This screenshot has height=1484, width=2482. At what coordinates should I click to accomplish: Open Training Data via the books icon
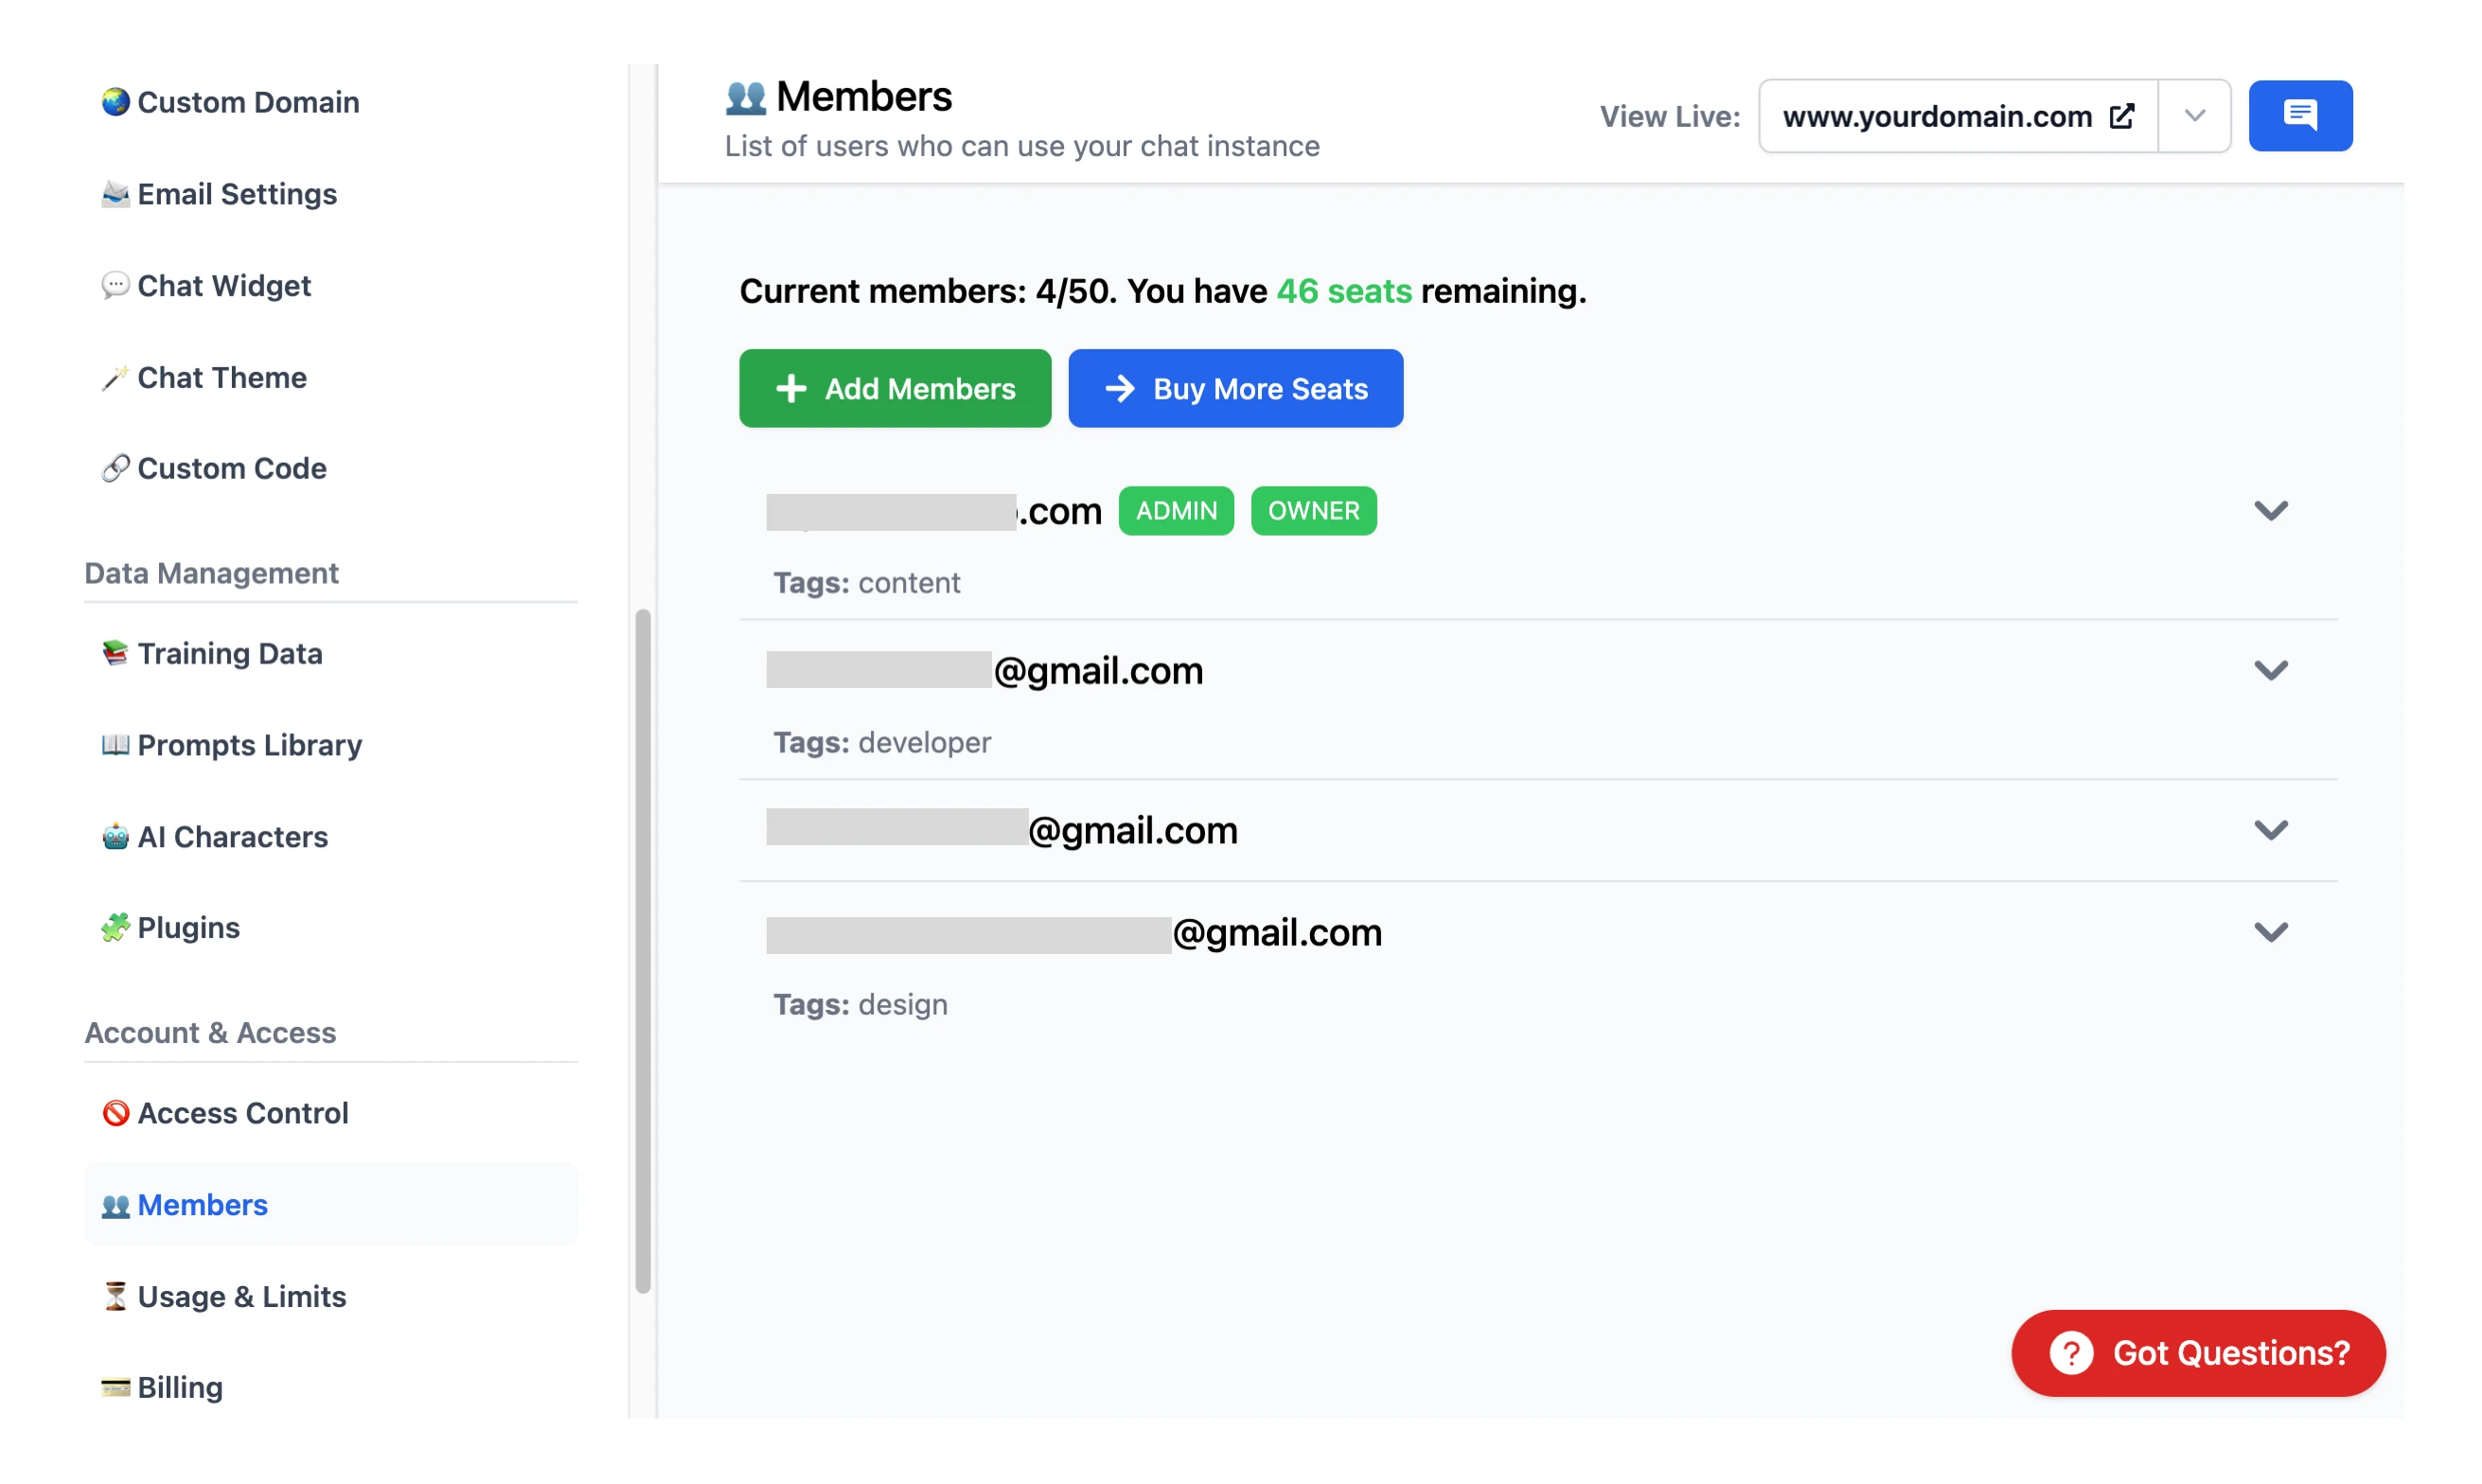(x=116, y=653)
